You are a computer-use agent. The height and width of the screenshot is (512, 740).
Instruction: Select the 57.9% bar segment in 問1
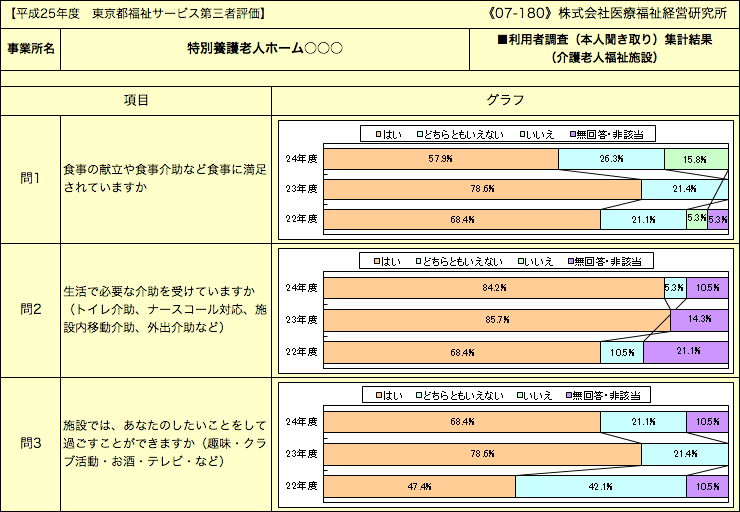click(441, 159)
